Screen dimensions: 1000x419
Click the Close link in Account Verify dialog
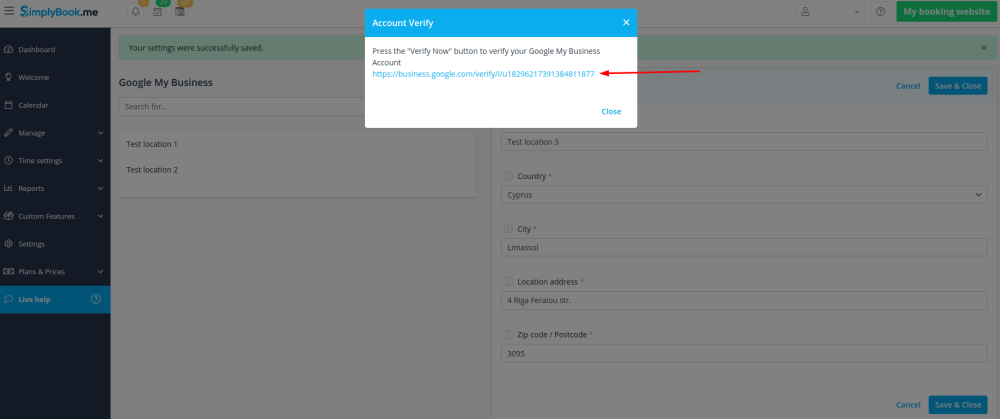pos(611,111)
